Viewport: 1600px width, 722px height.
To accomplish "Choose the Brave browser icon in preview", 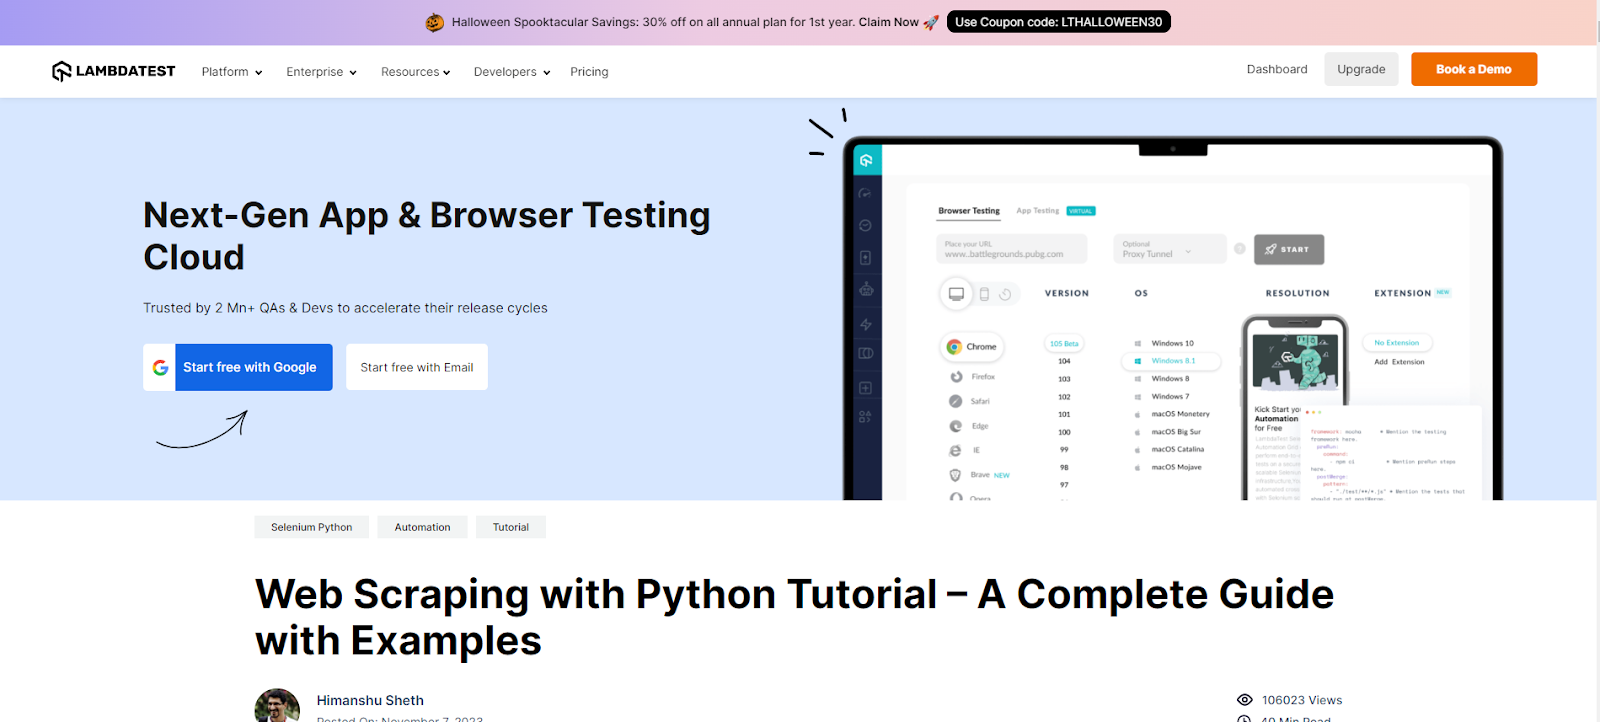I will pos(956,475).
